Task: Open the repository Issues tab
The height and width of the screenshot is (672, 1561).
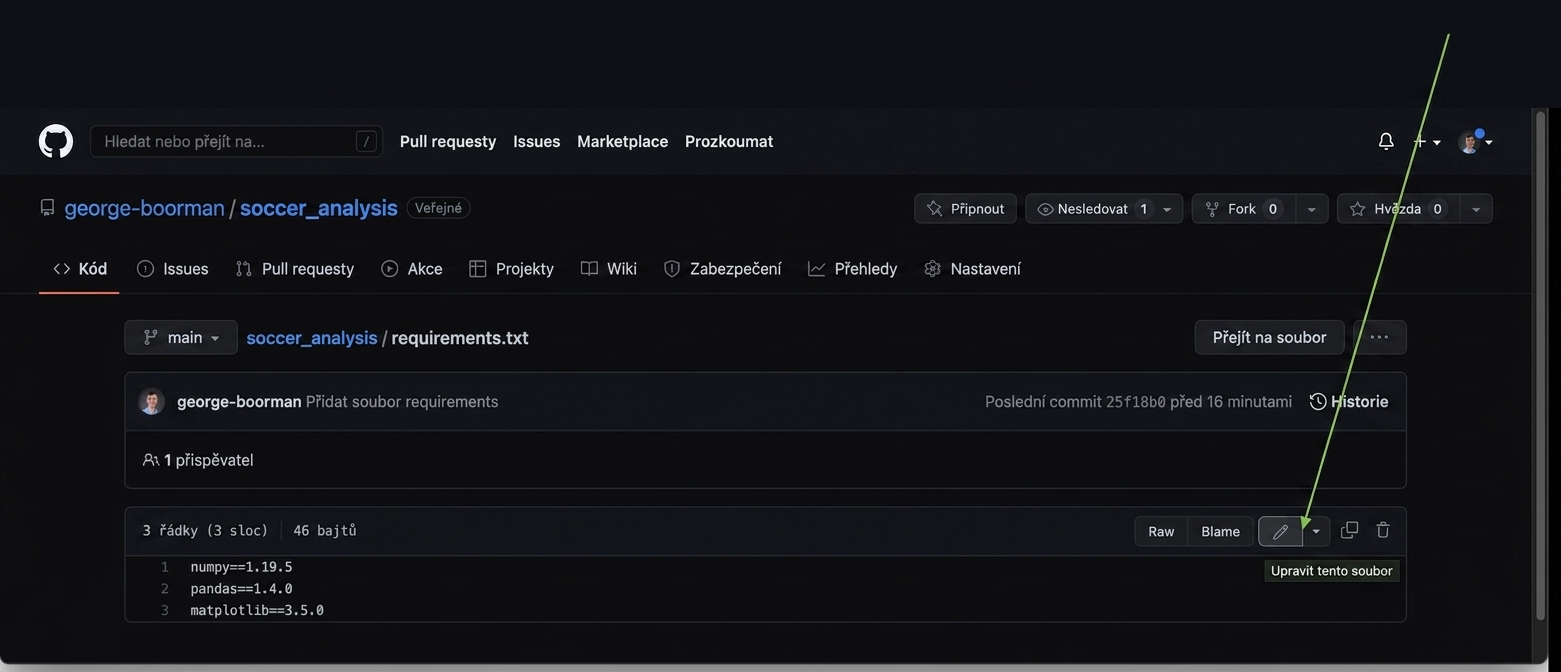Action: click(x=173, y=268)
